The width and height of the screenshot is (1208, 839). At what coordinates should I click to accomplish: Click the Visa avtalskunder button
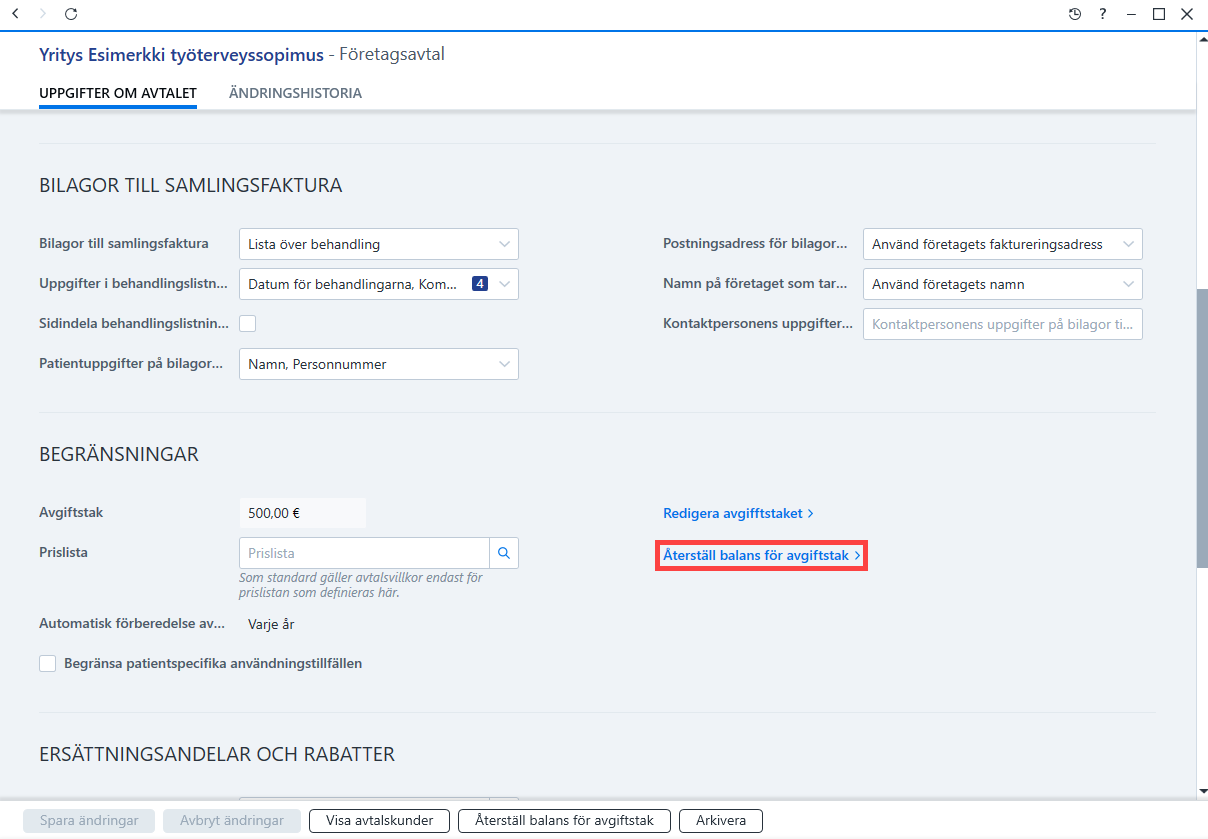point(379,820)
